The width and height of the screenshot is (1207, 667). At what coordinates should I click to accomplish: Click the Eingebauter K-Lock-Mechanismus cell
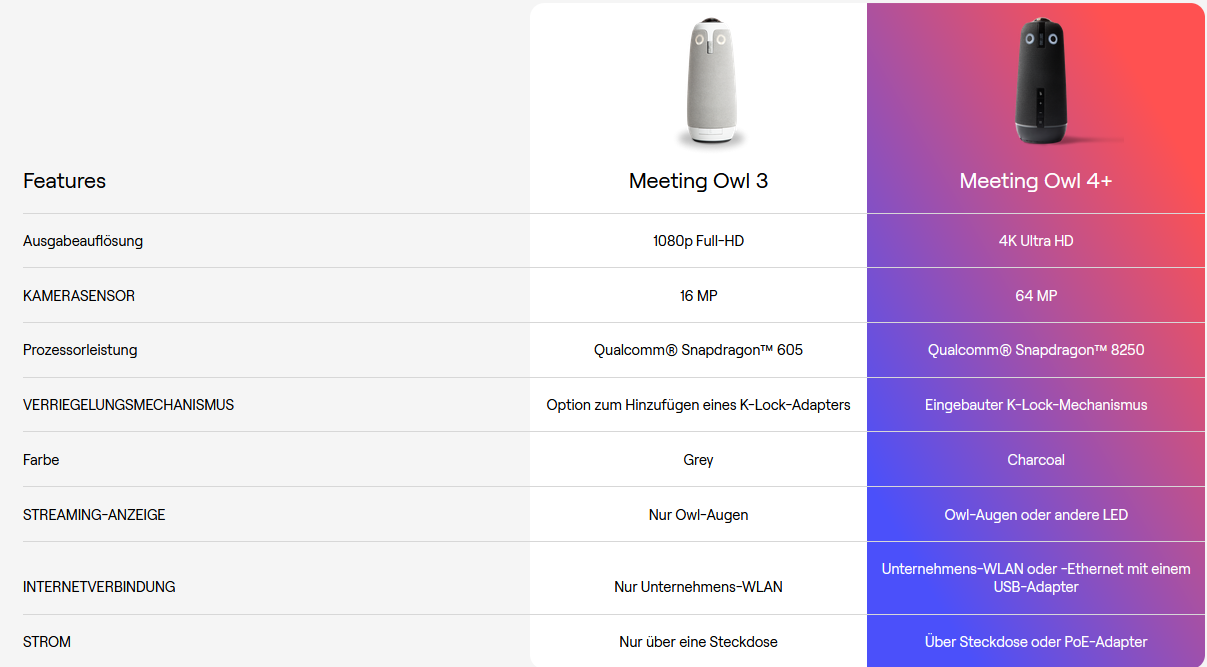(x=1036, y=405)
